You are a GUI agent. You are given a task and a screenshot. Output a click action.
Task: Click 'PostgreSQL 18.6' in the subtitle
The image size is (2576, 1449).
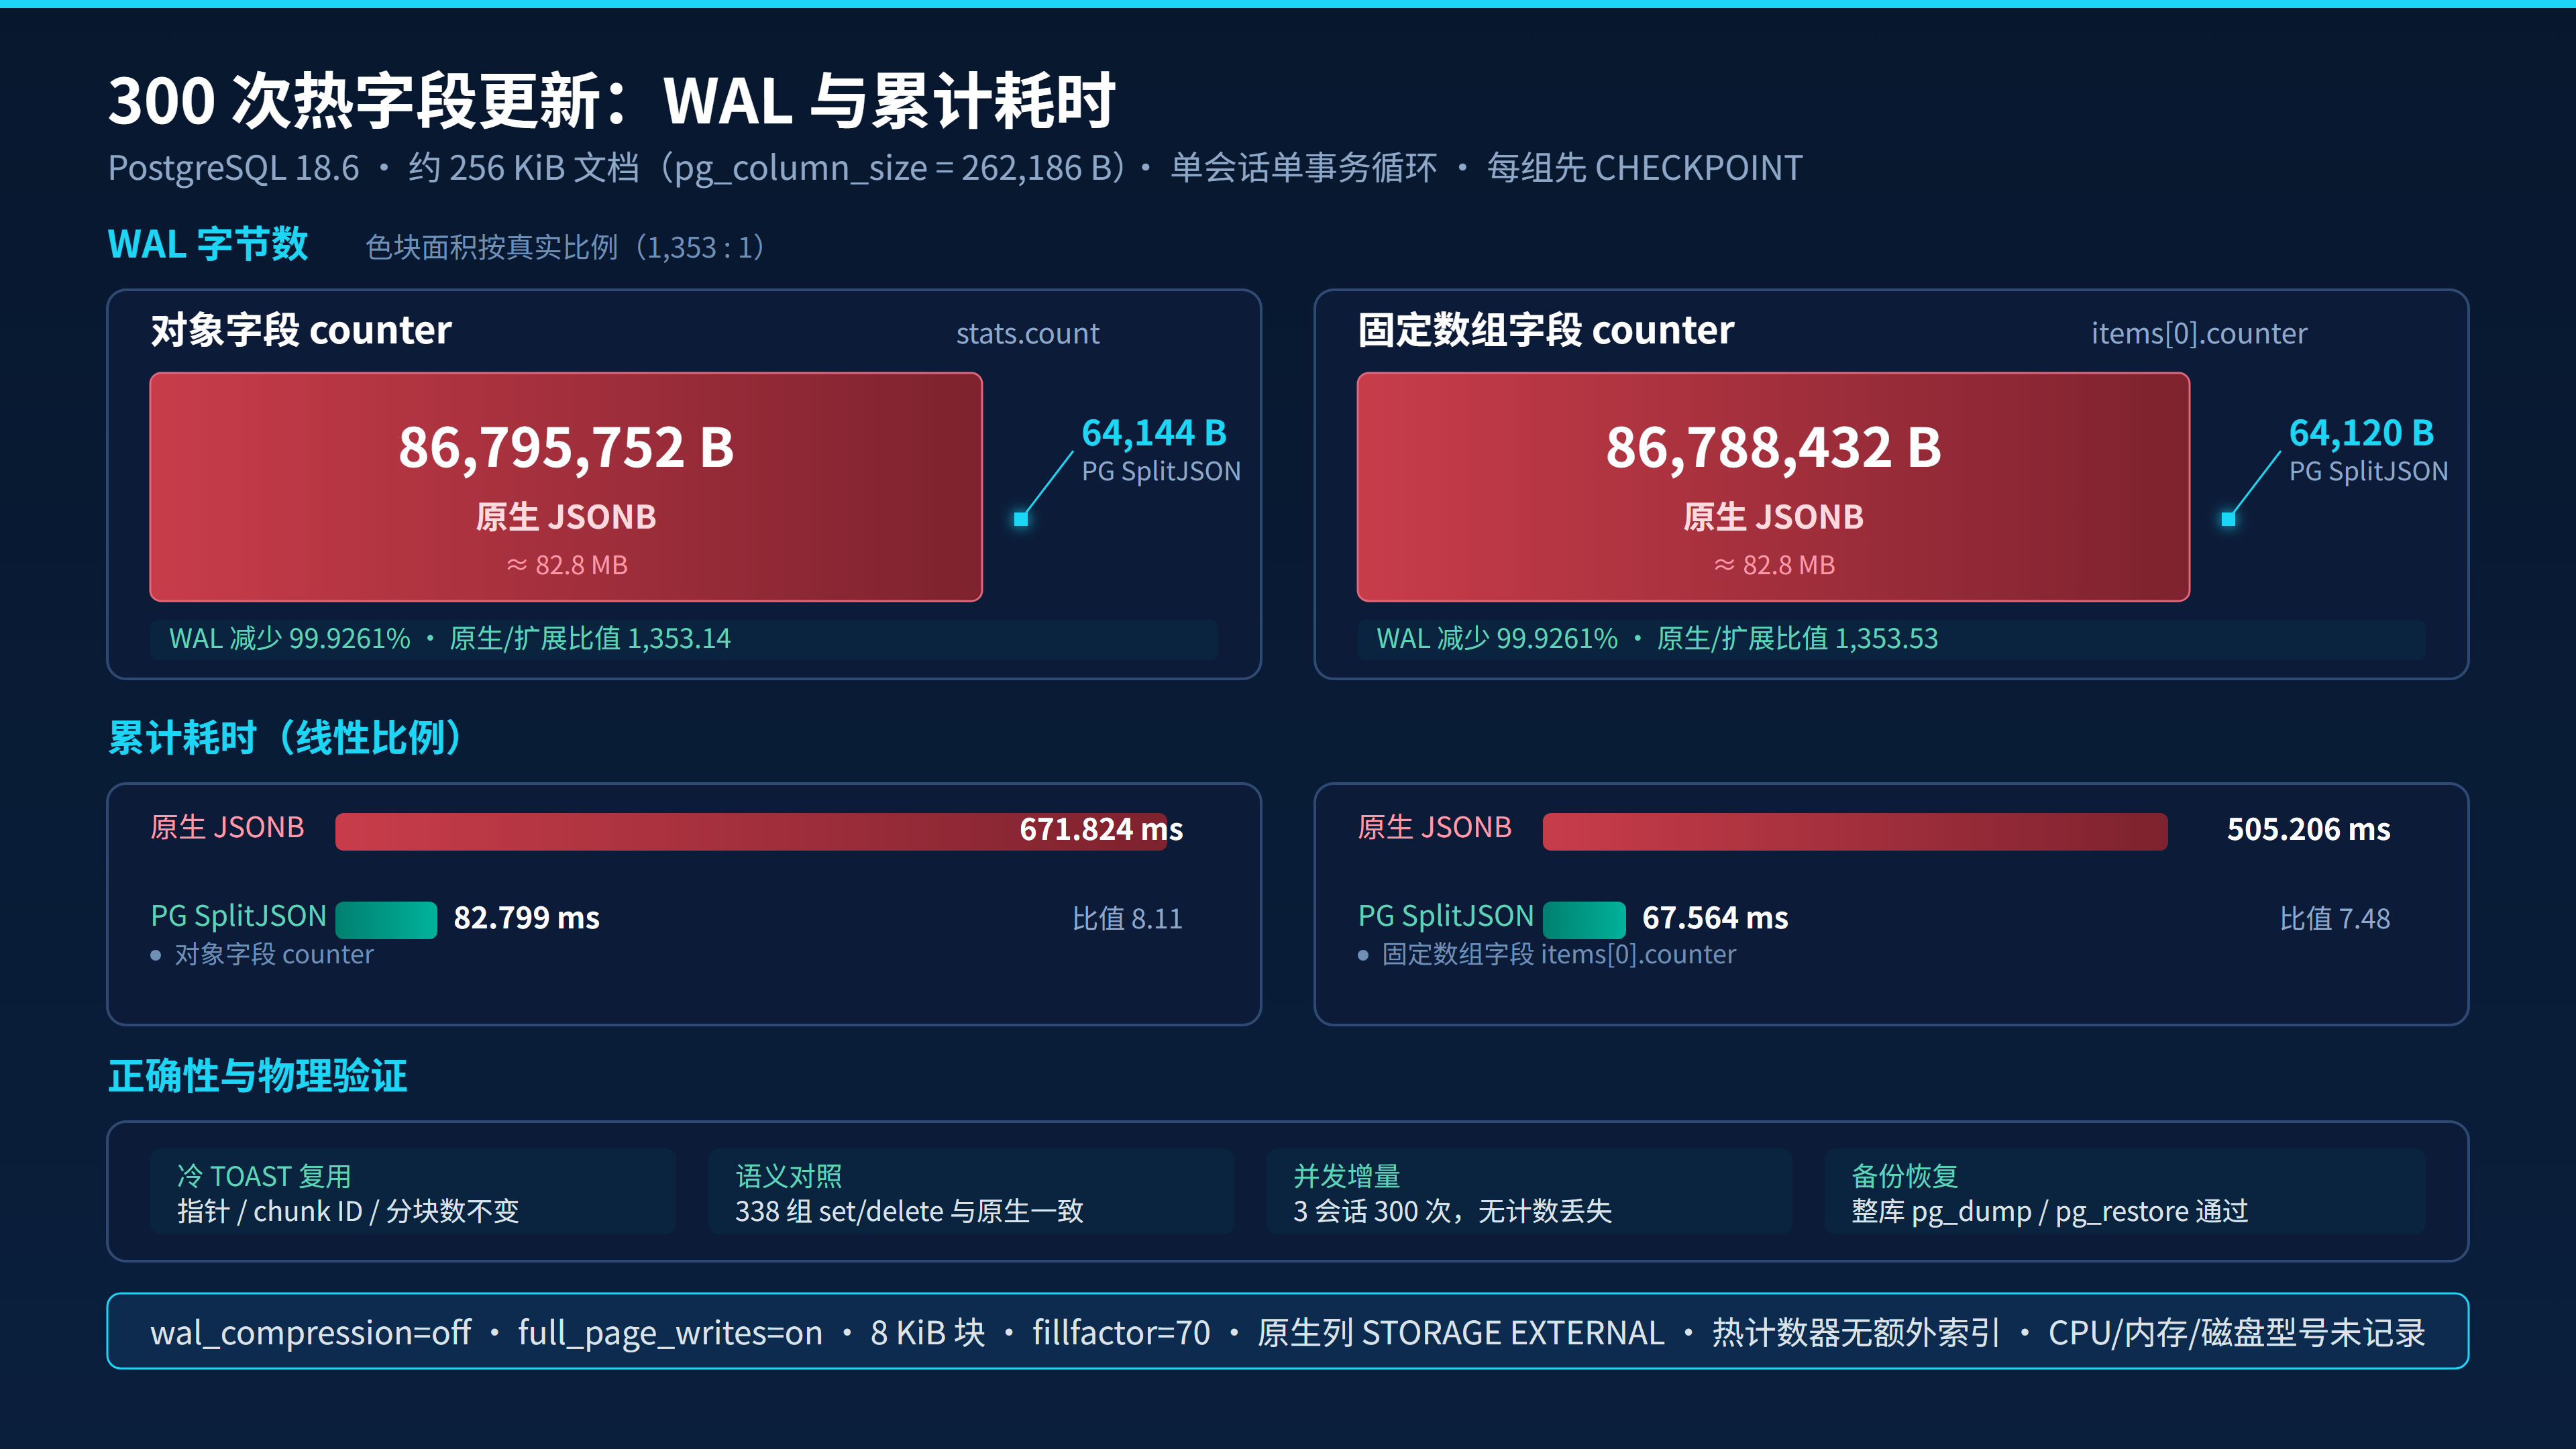pyautogui.click(x=233, y=168)
